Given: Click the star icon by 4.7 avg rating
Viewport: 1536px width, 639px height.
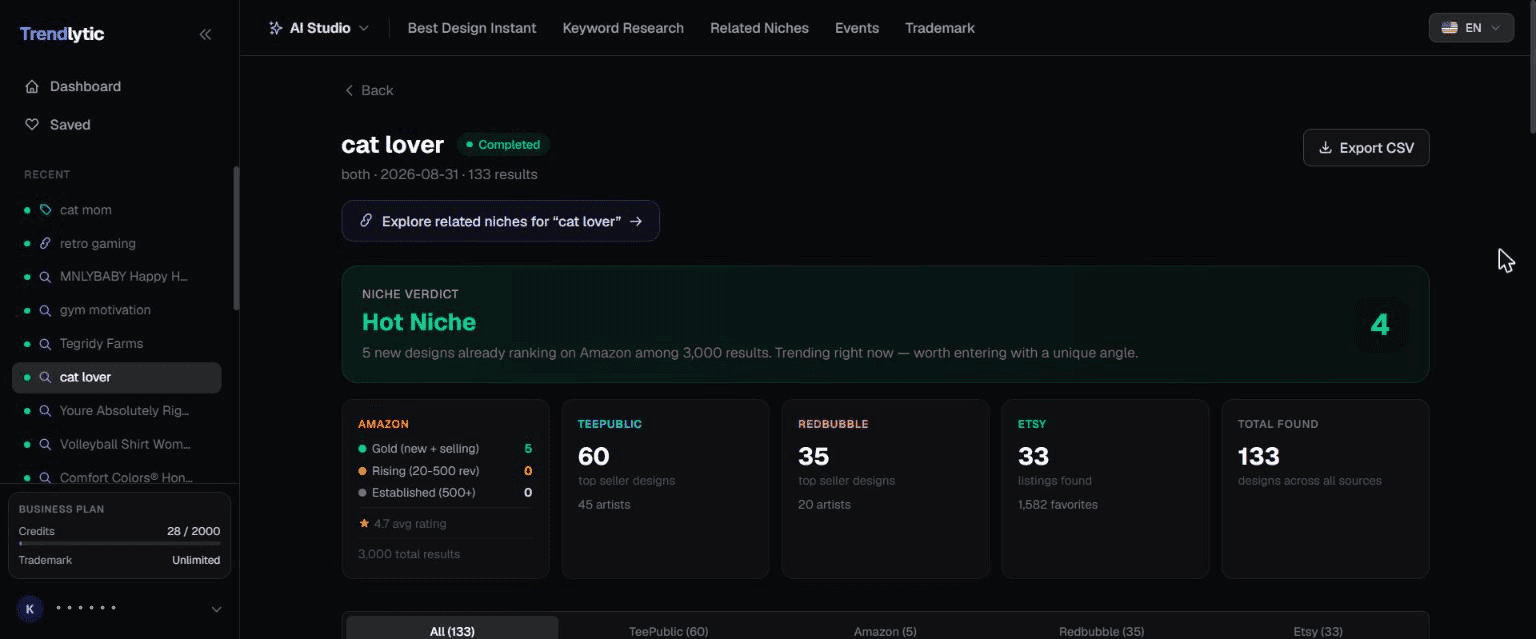Looking at the screenshot, I should [x=364, y=523].
